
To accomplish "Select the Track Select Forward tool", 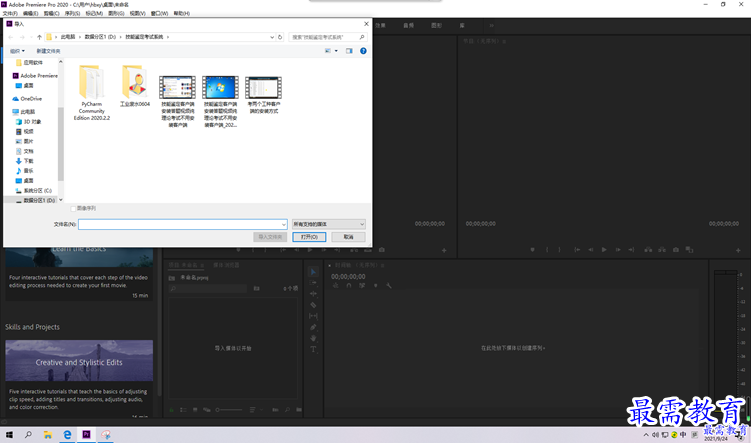I will coord(313,283).
